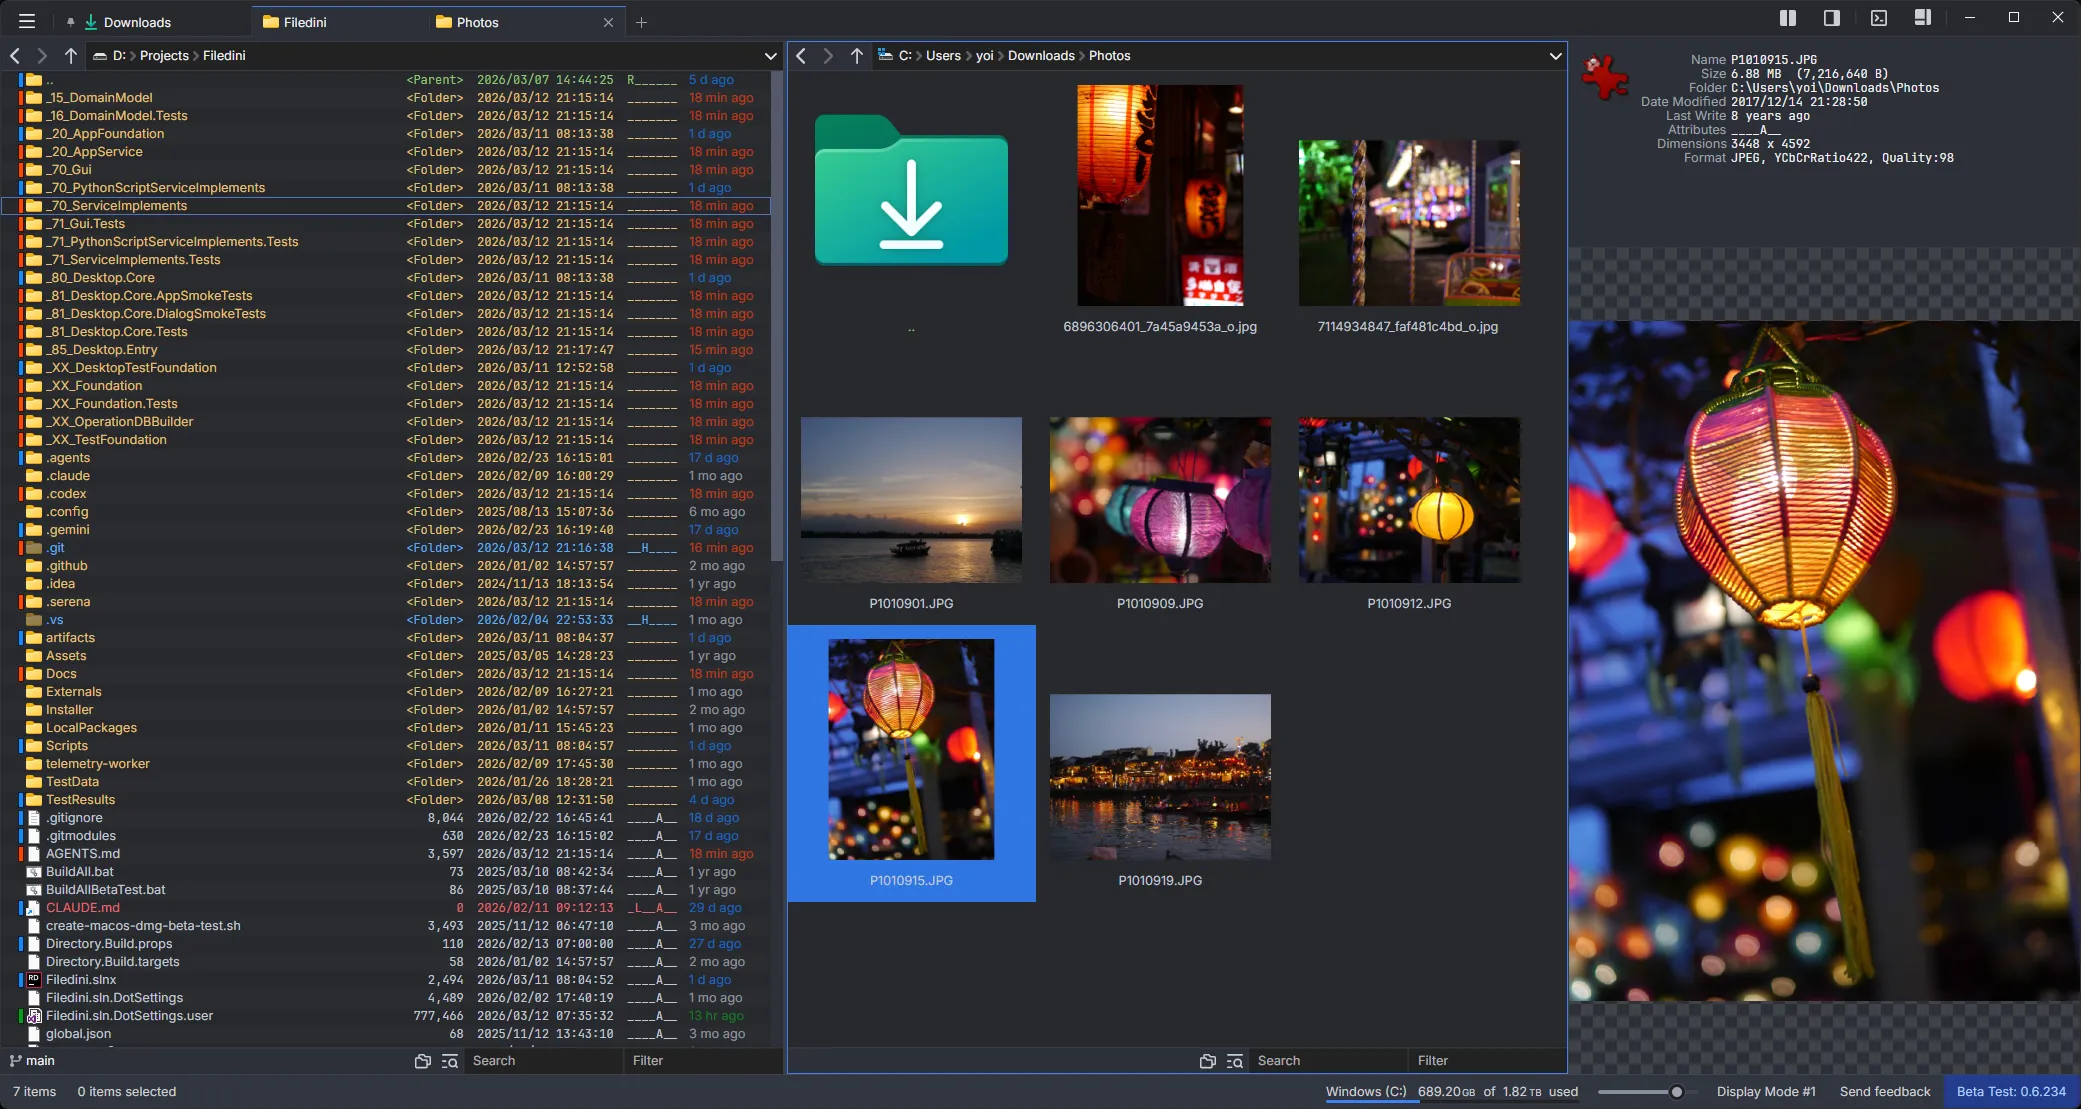Click the panel layout icon in title bar

pos(1922,18)
